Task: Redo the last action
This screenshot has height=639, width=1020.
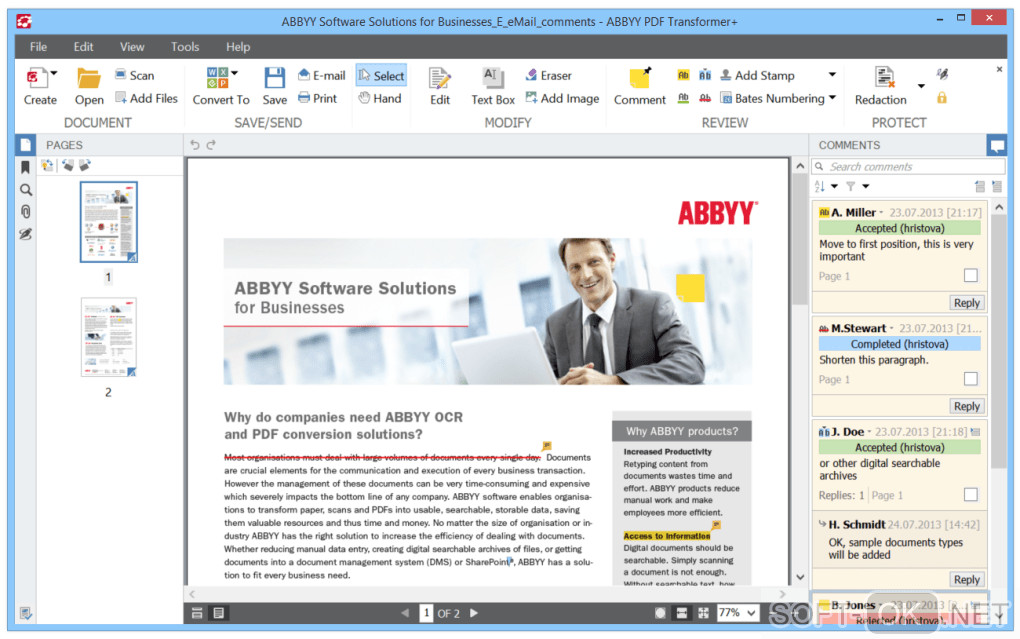Action: [x=211, y=145]
